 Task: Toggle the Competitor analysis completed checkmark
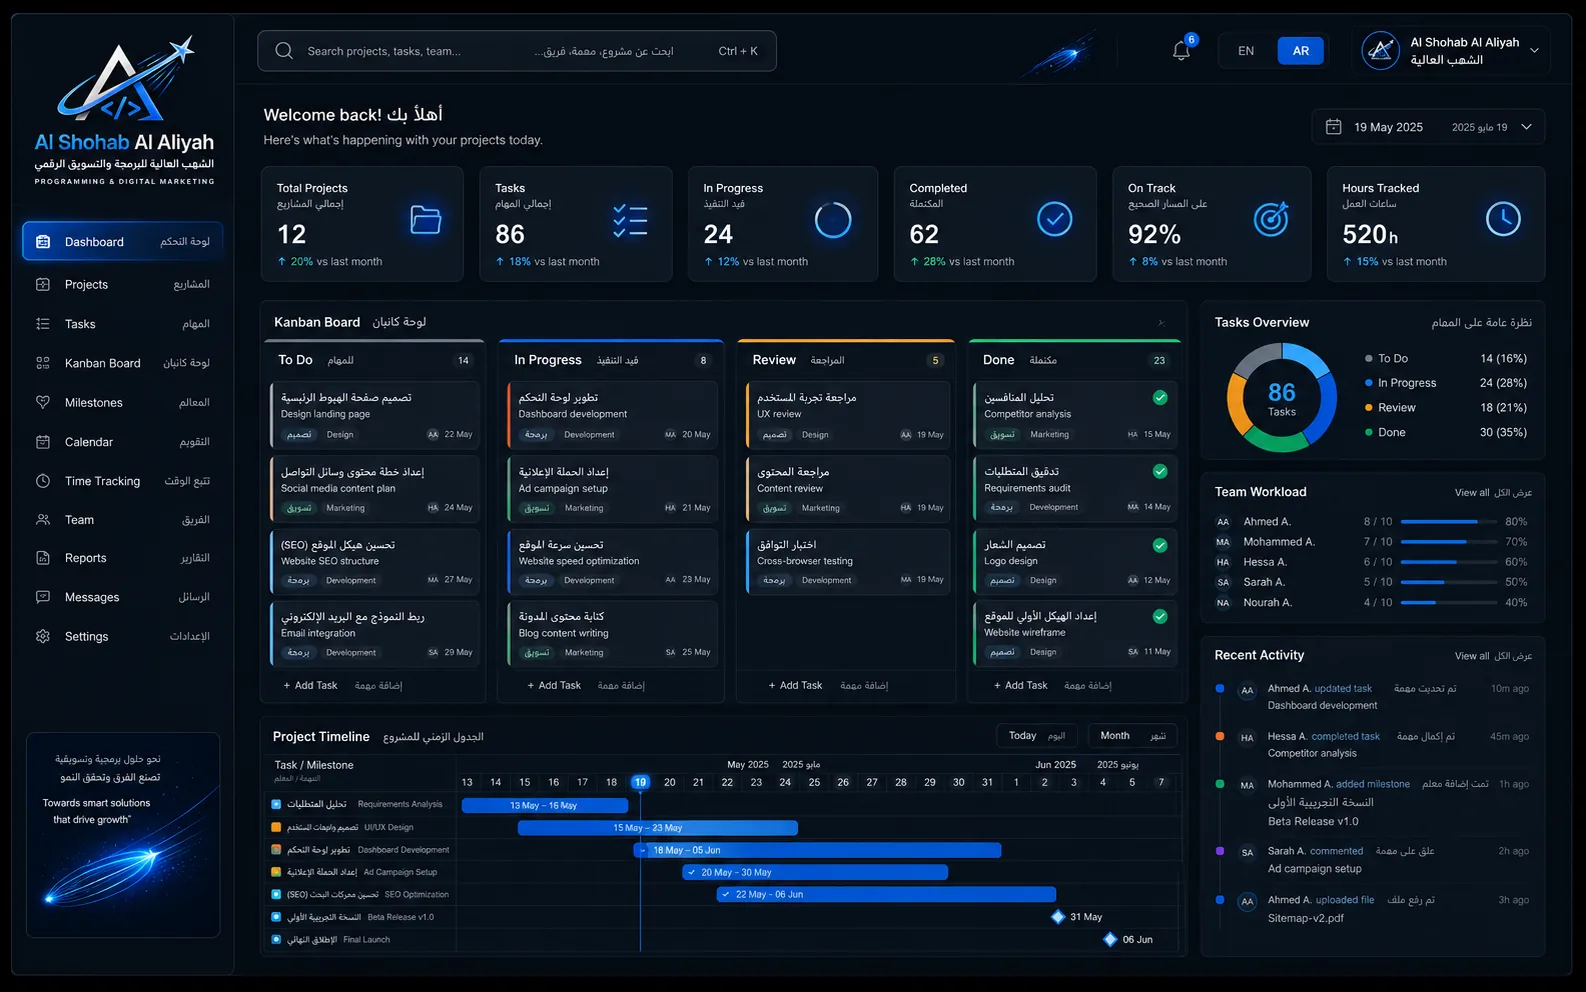point(1160,398)
